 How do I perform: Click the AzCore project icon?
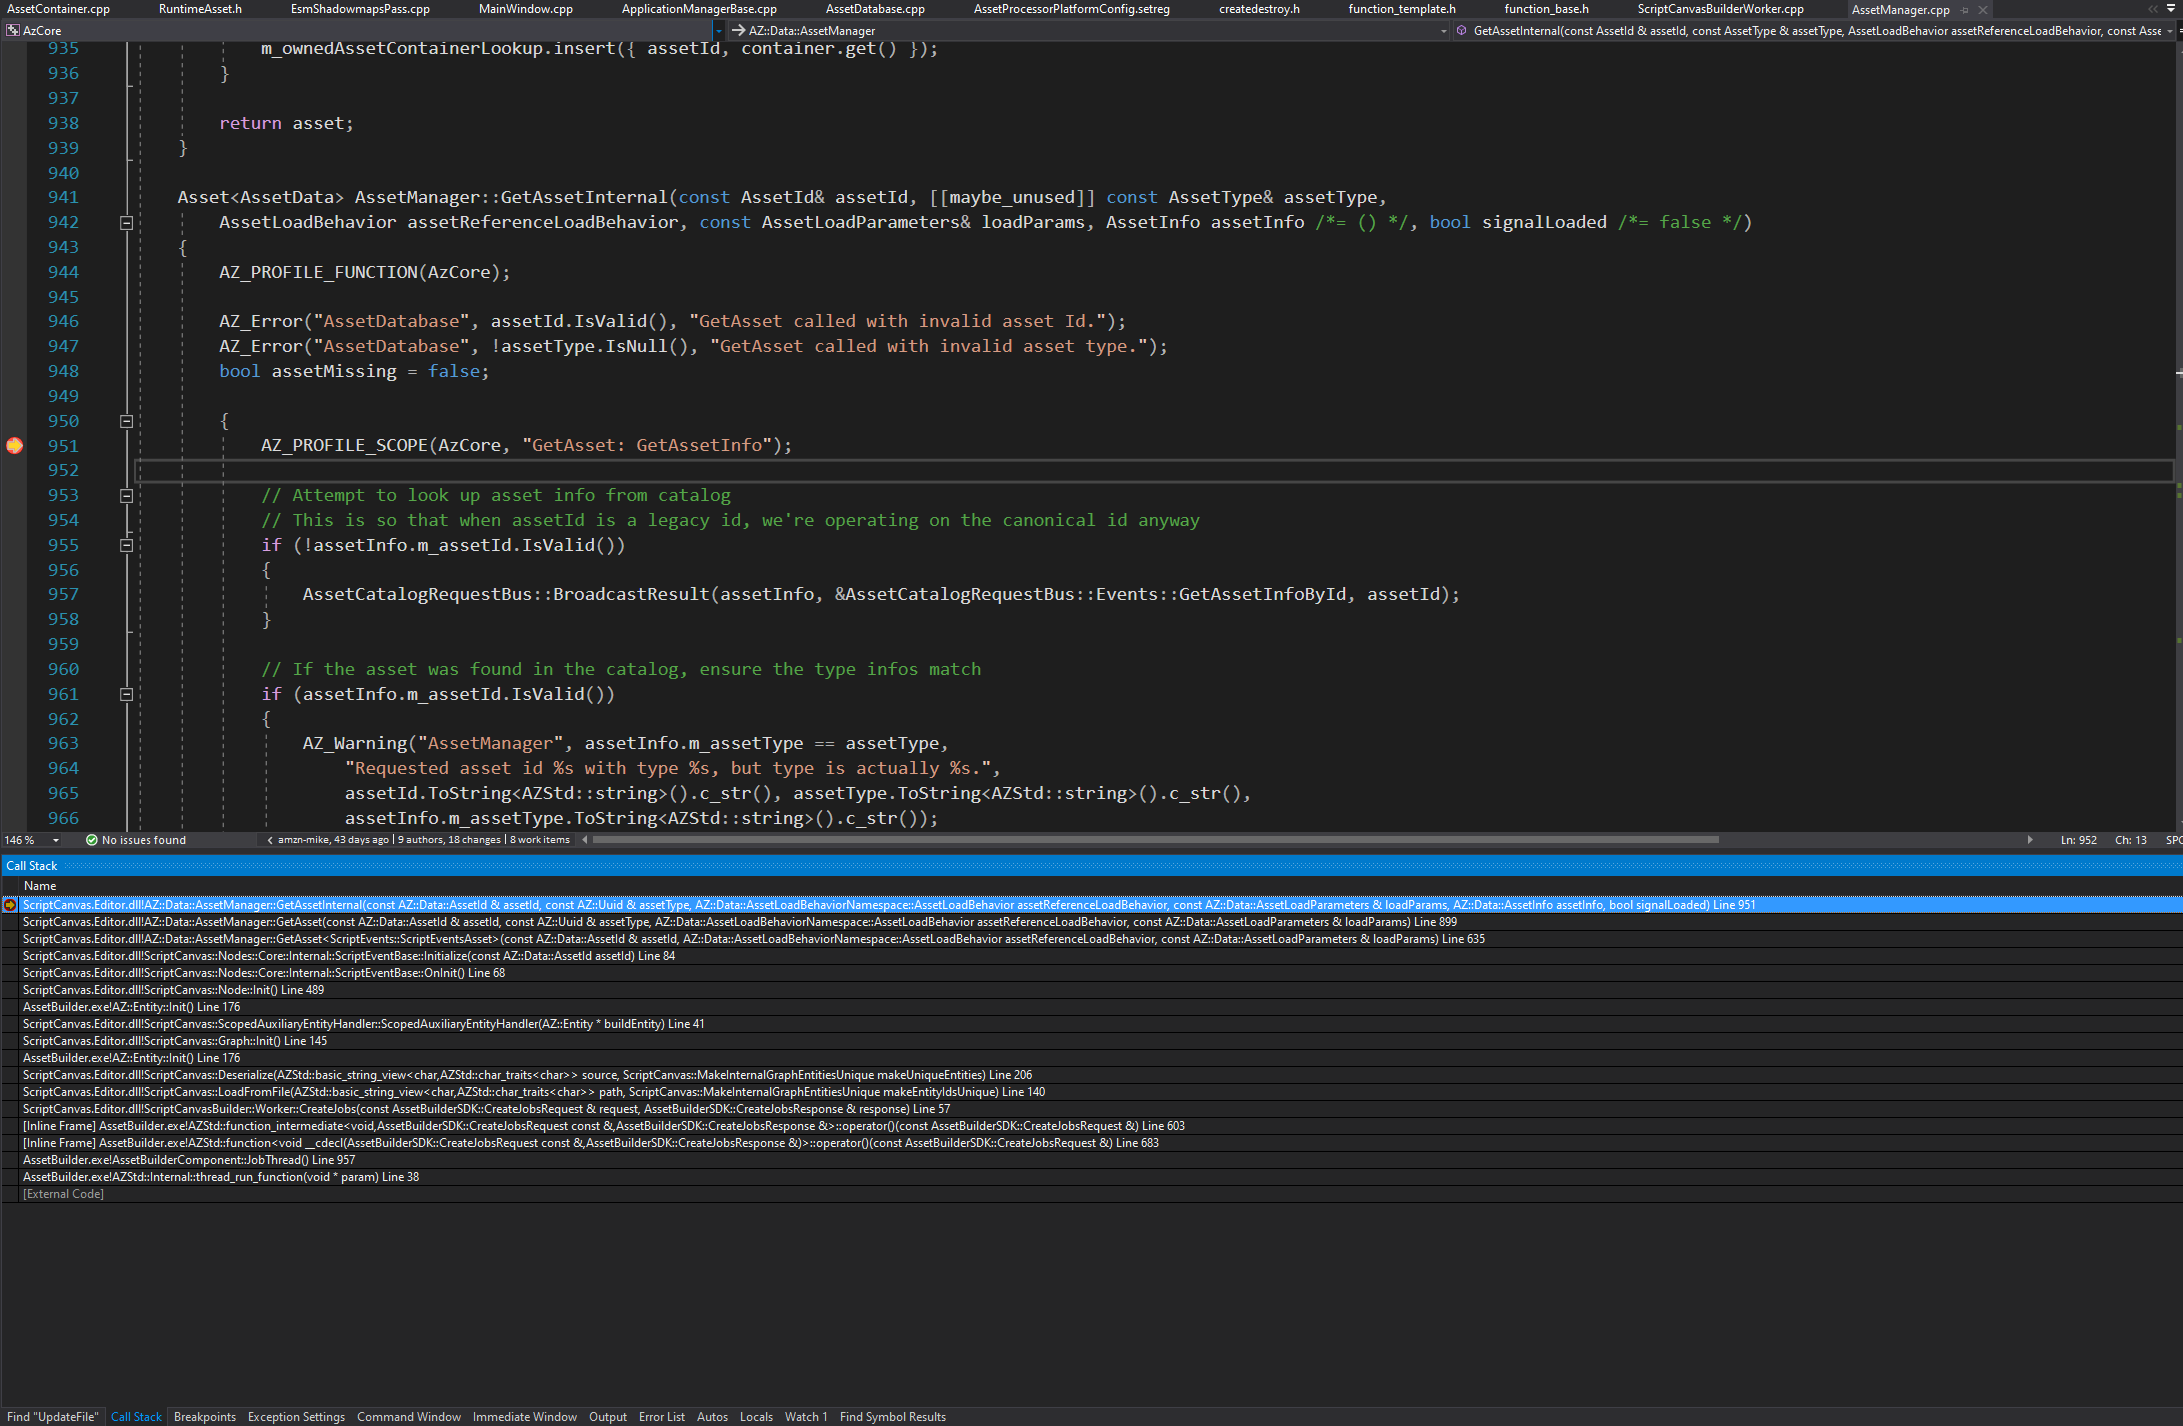point(13,31)
